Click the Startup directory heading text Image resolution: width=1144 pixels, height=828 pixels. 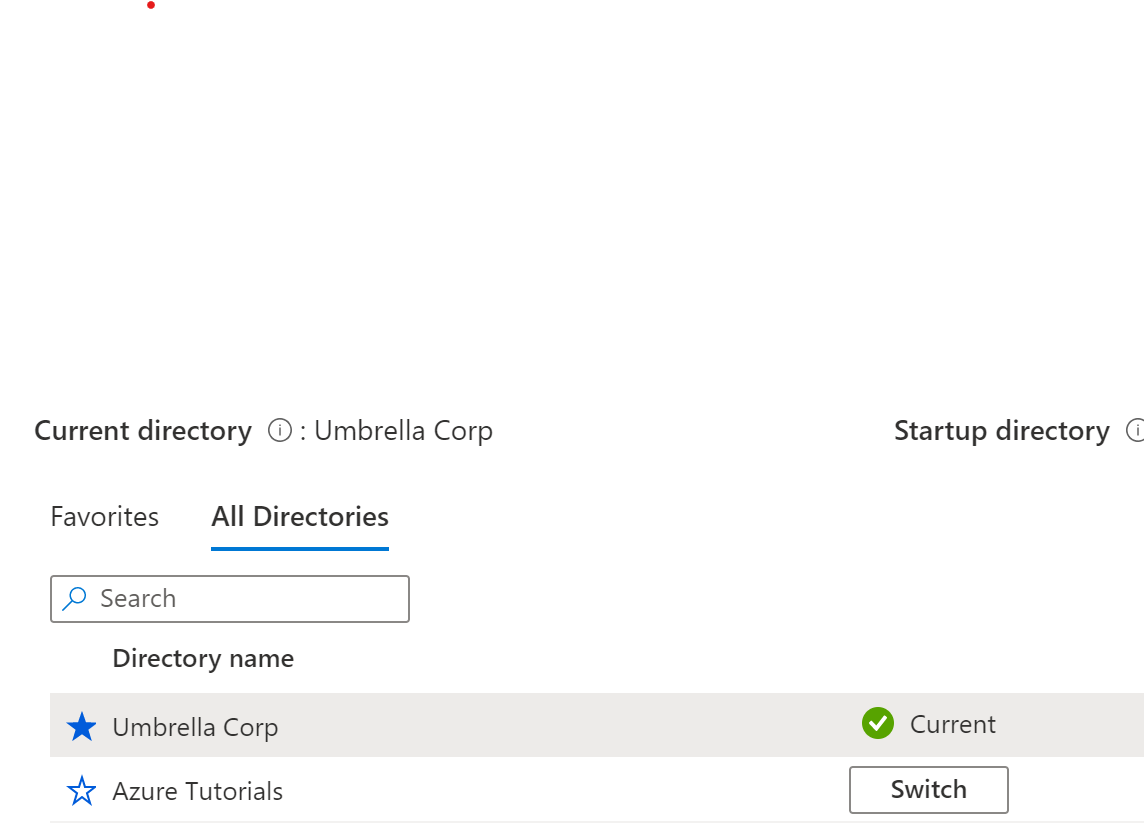click(x=1002, y=430)
